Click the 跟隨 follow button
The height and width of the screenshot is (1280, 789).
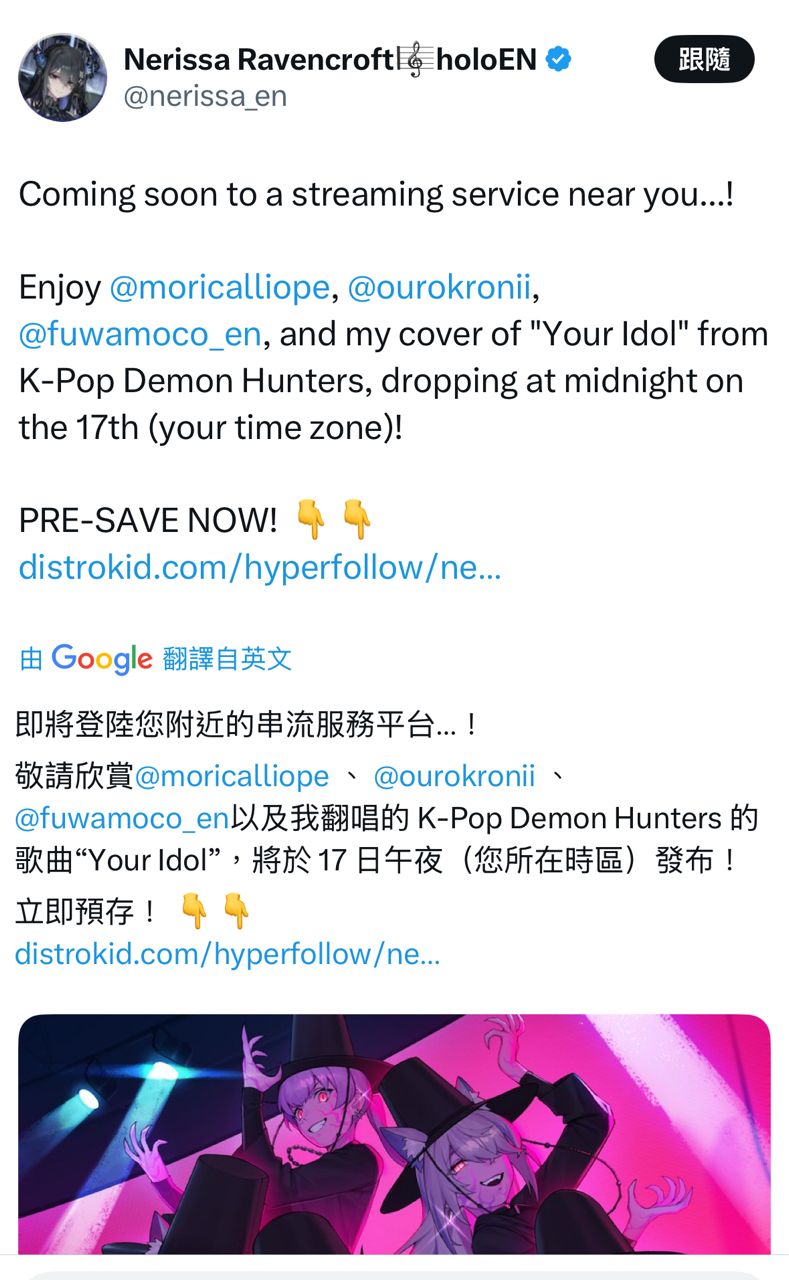[x=704, y=59]
